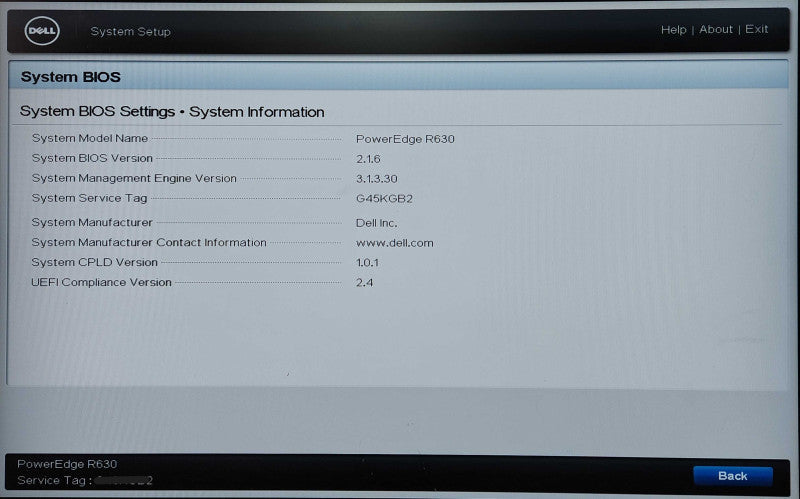
Task: Click the System BIOS heading
Action: pyautogui.click(x=70, y=77)
